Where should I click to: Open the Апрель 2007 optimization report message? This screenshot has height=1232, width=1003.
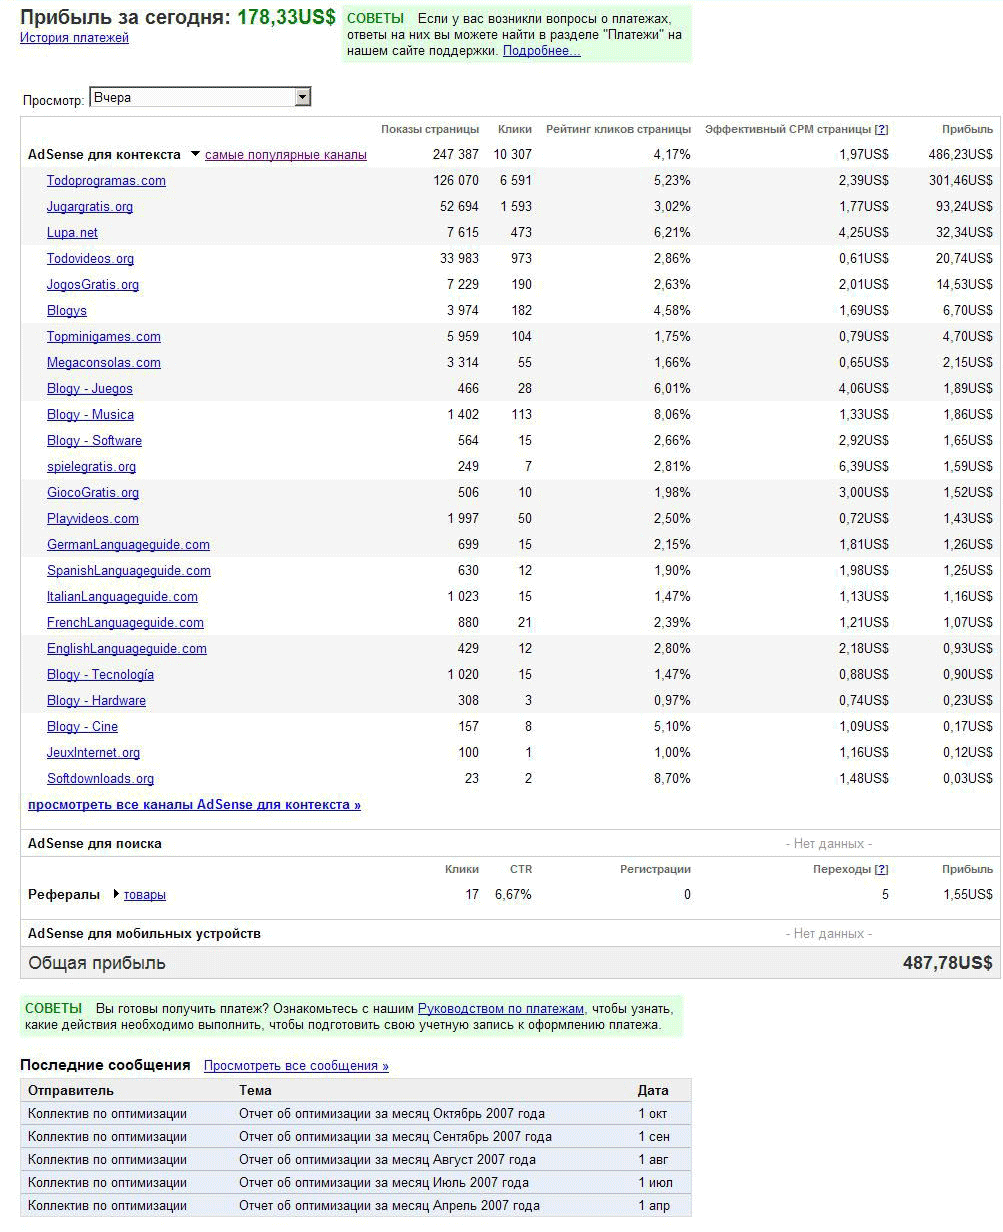[389, 1206]
